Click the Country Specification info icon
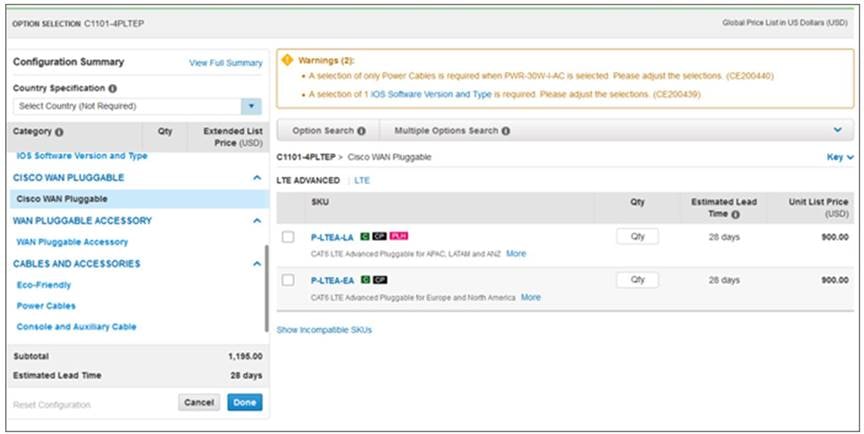 point(112,89)
